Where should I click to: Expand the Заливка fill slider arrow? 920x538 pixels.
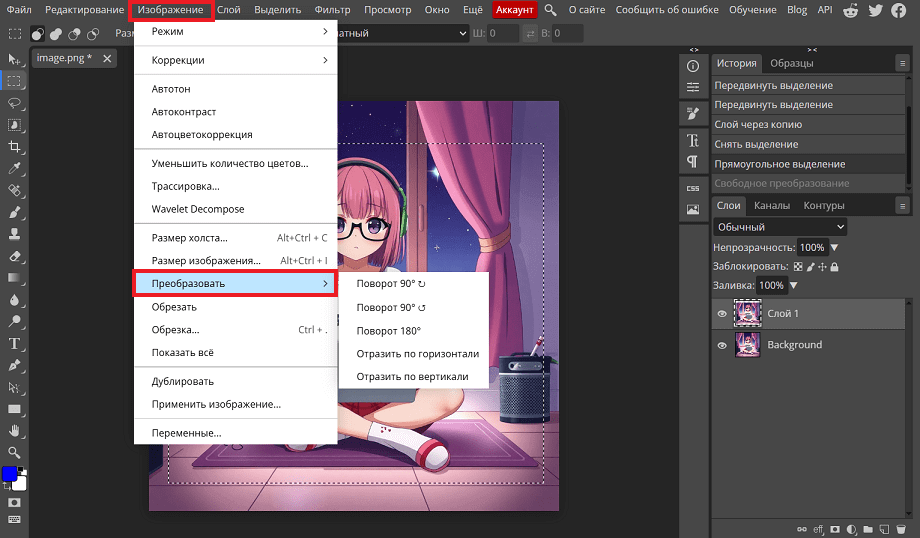coord(794,286)
